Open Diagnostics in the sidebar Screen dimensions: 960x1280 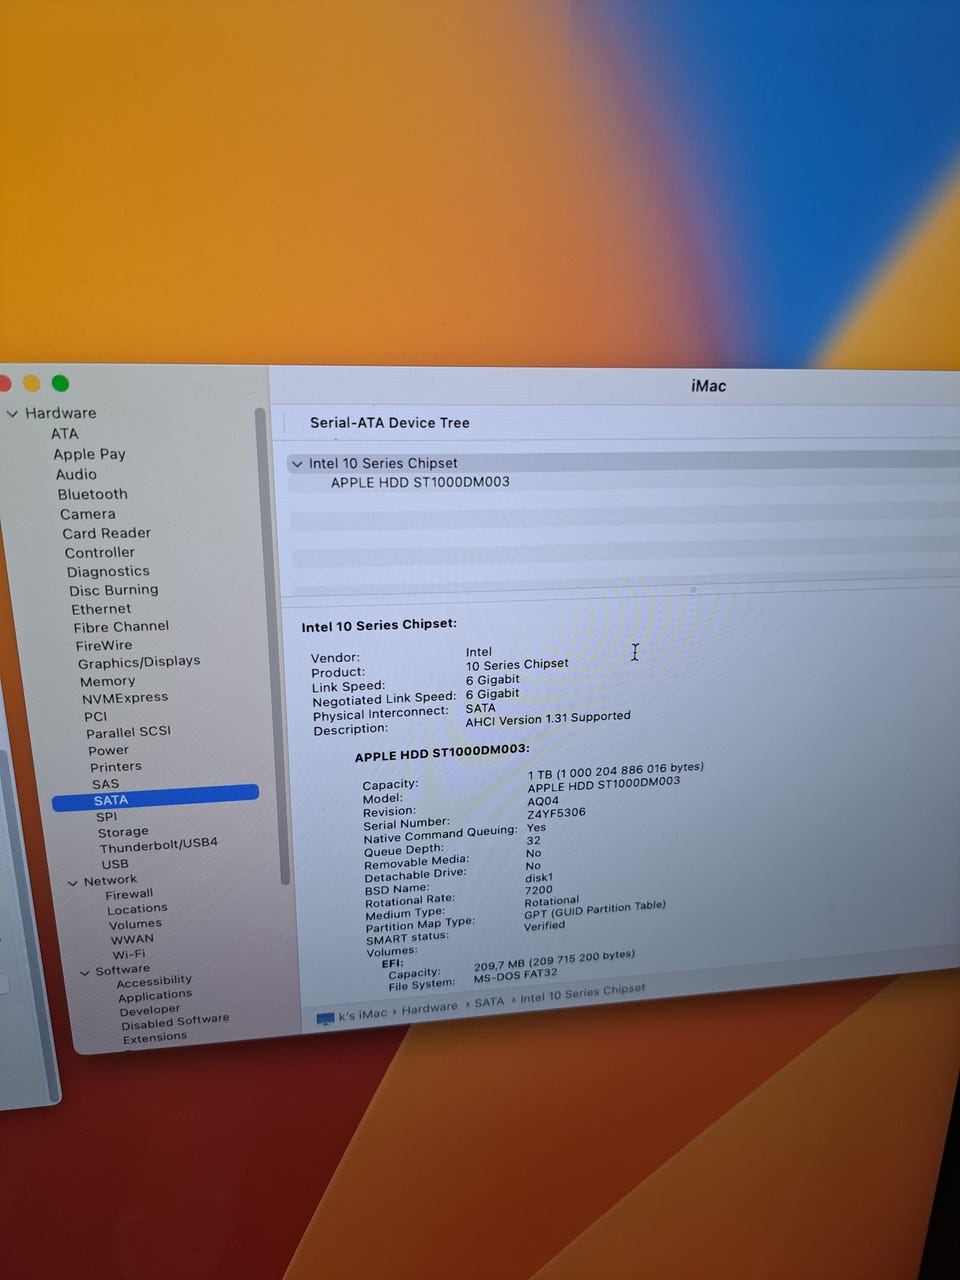click(109, 572)
